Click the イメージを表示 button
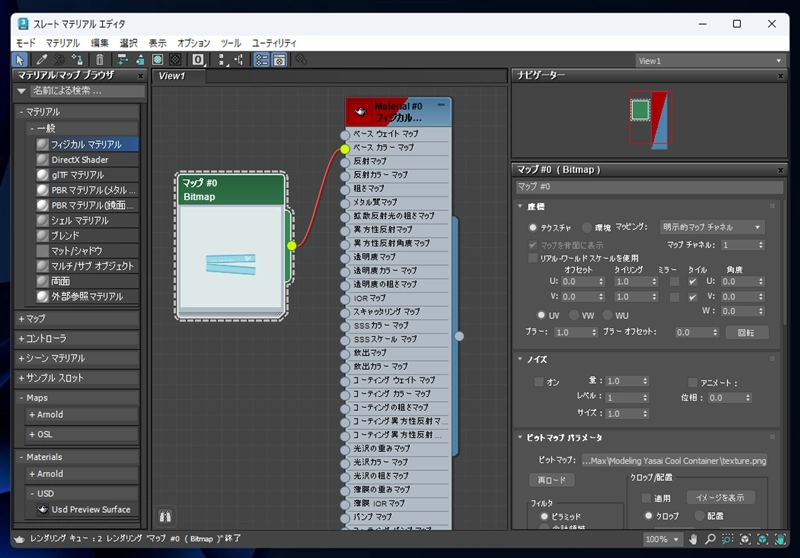Viewport: 800px width, 558px height. 720,497
